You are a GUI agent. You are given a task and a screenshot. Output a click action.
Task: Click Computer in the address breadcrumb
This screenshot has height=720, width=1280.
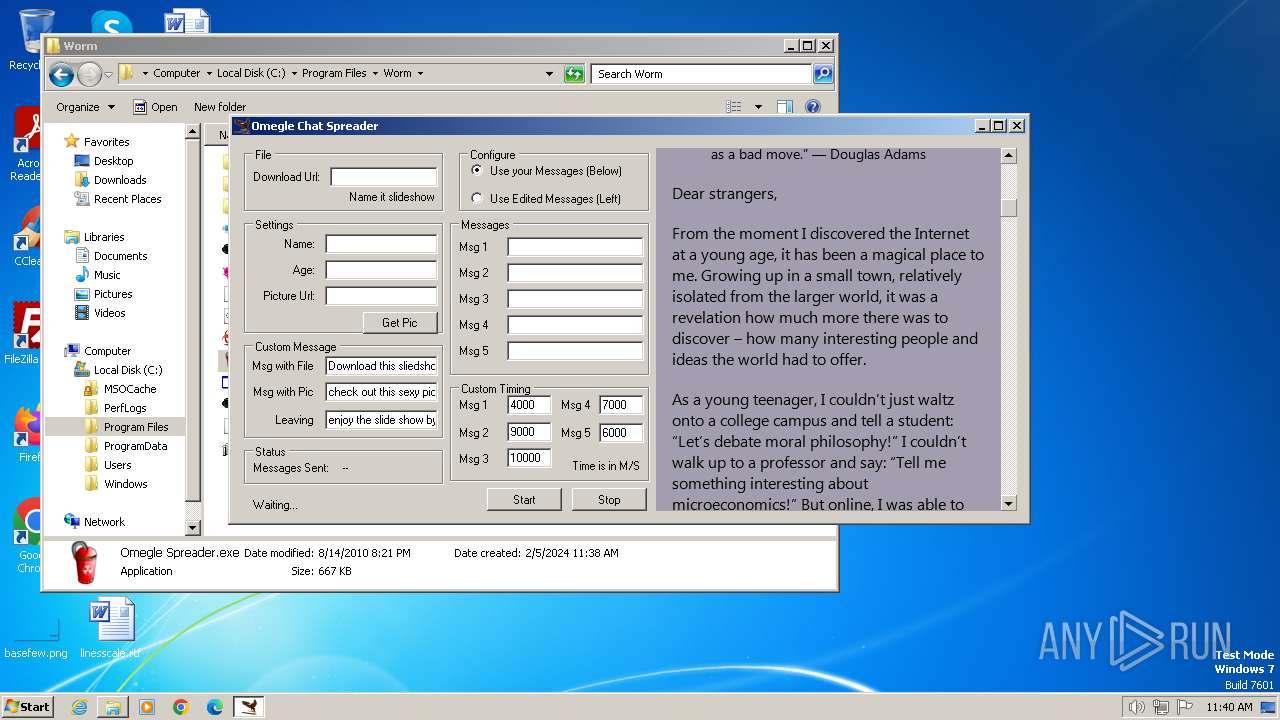(177, 74)
